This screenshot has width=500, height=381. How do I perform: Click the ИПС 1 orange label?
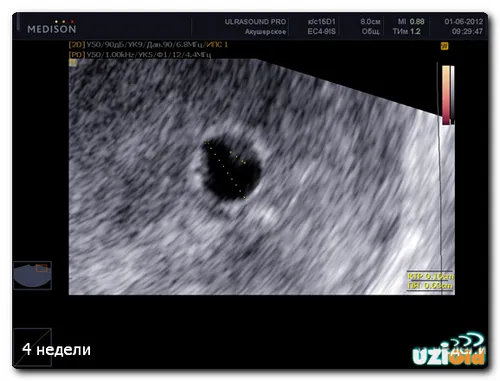tap(217, 45)
